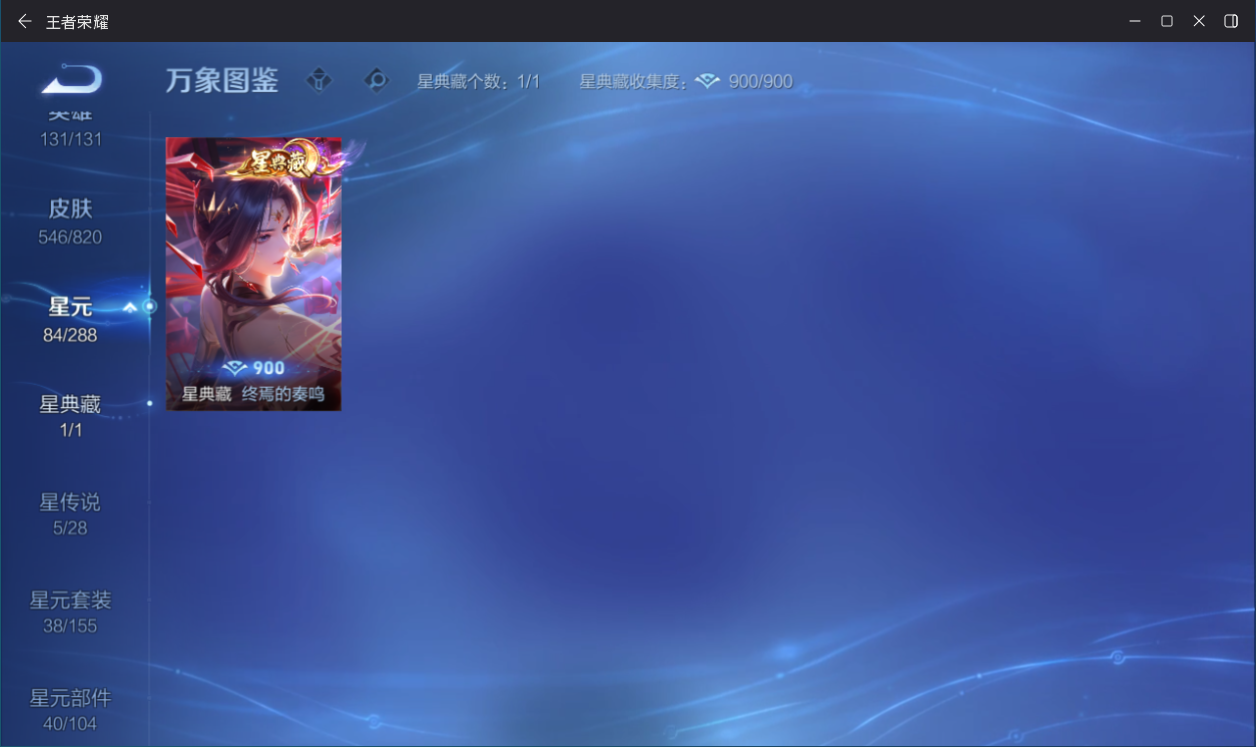Click the 王者荣耀 window title

pyautogui.click(x=77, y=21)
